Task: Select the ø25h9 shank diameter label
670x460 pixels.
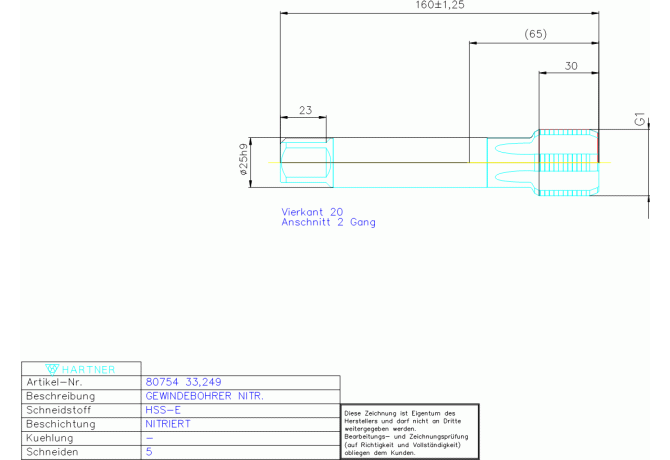Action: (x=243, y=161)
